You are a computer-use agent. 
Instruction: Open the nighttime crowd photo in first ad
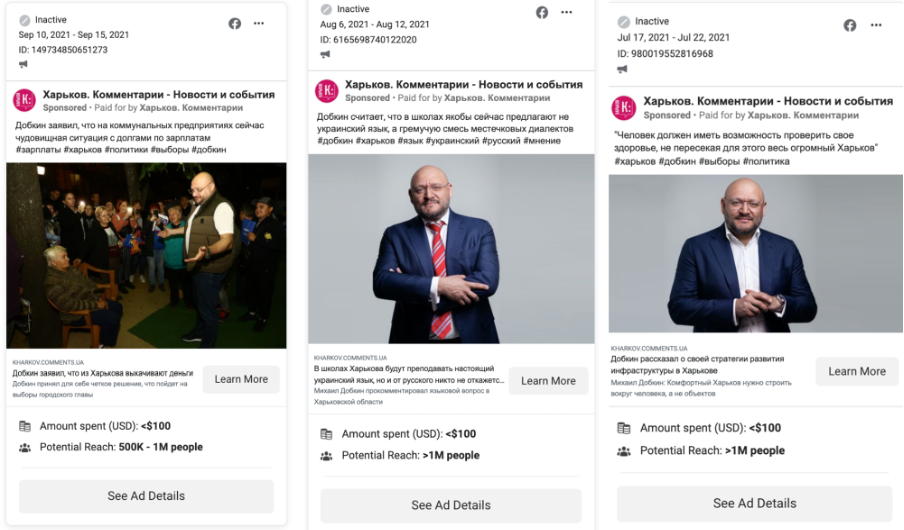(x=146, y=255)
